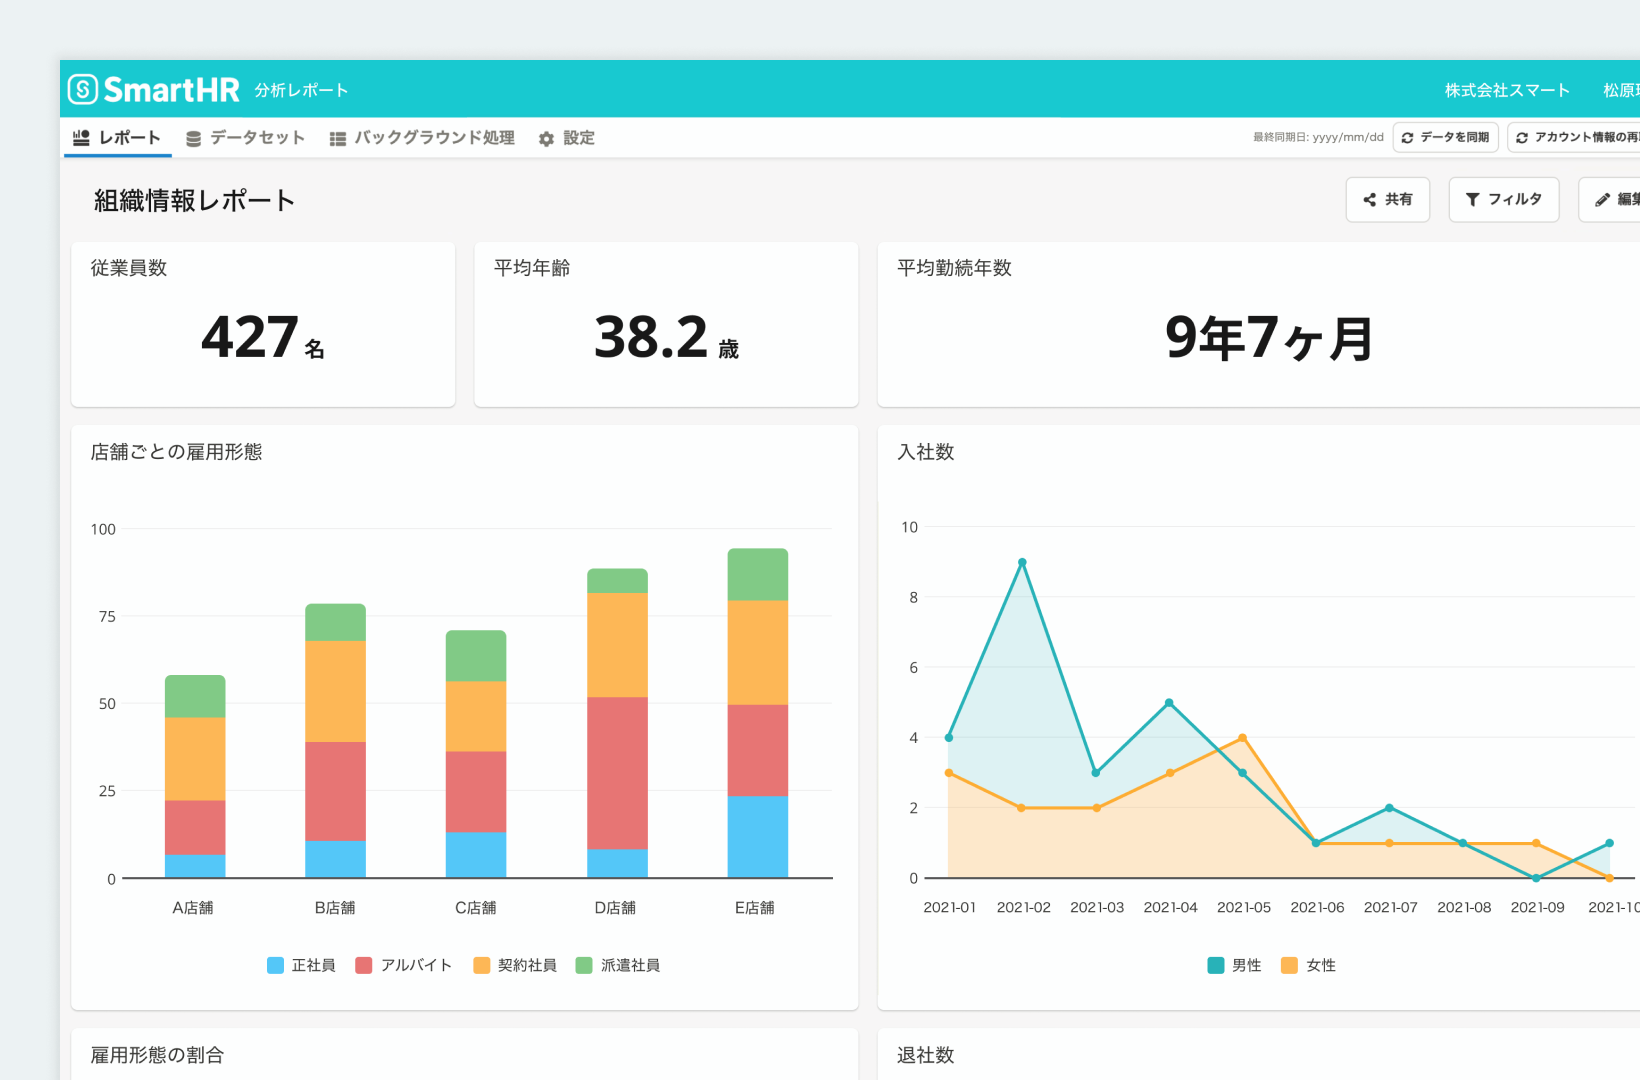Toggle the 男性 legend swatch
The height and width of the screenshot is (1080, 1640).
coord(1216,965)
